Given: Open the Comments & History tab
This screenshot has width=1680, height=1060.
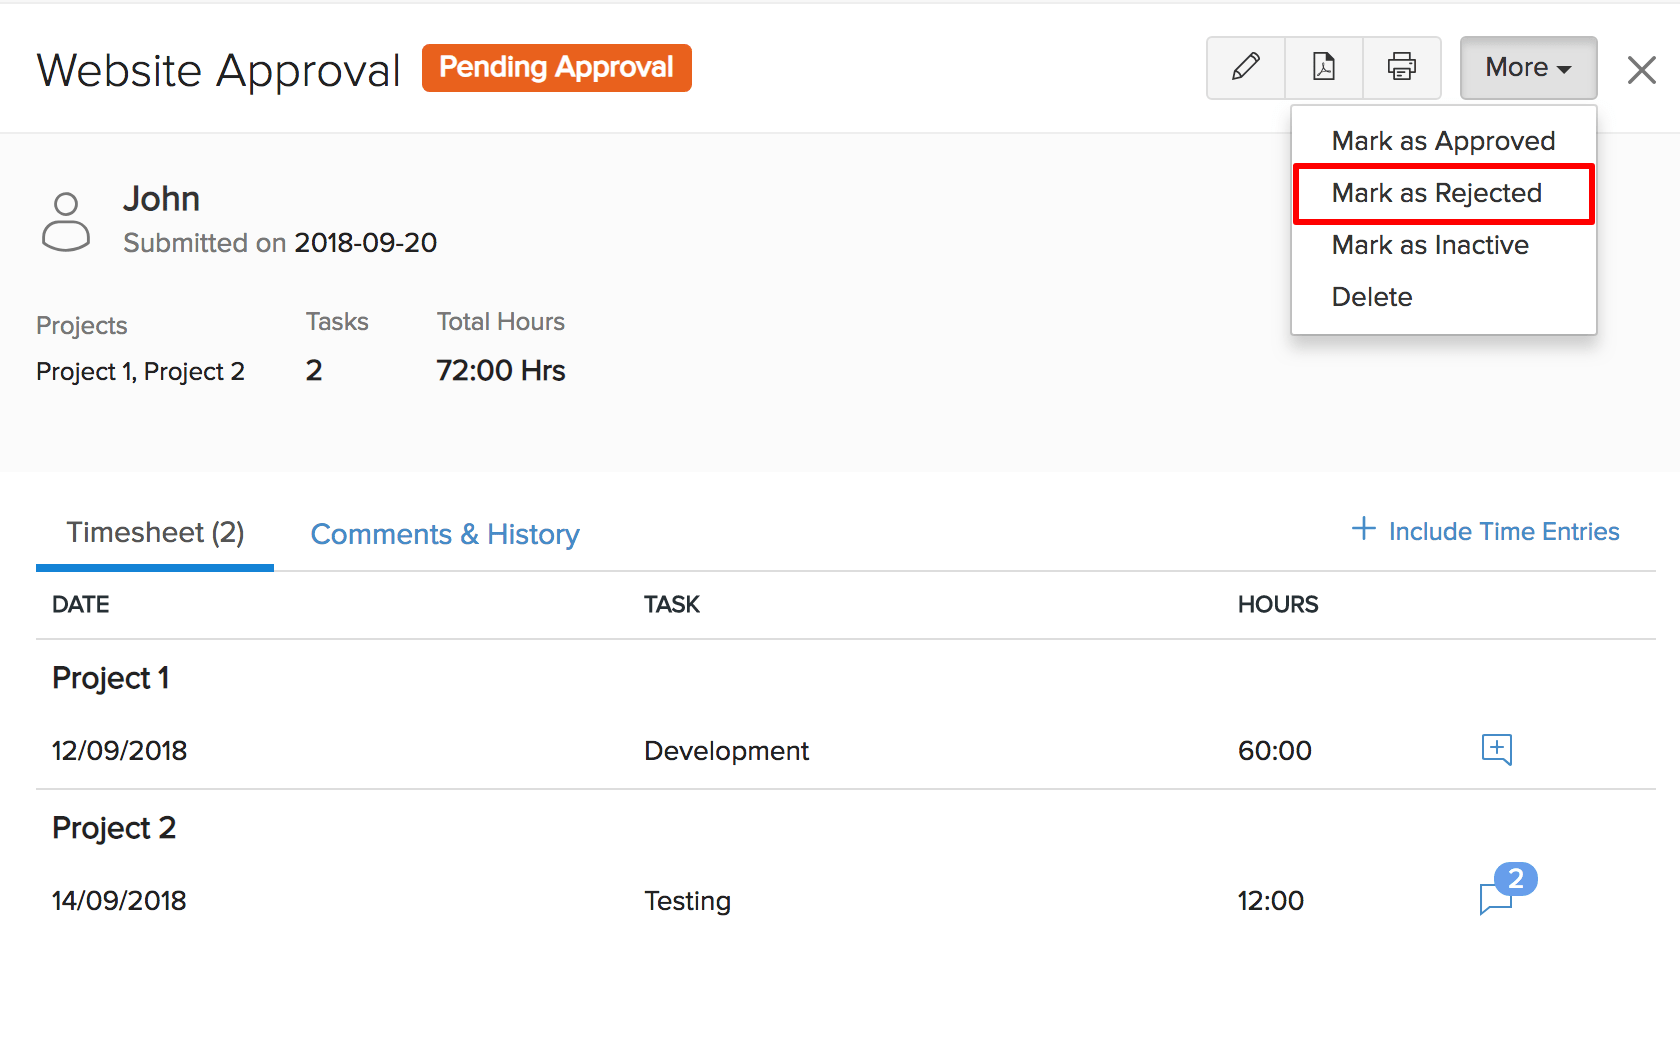Looking at the screenshot, I should coord(445,535).
